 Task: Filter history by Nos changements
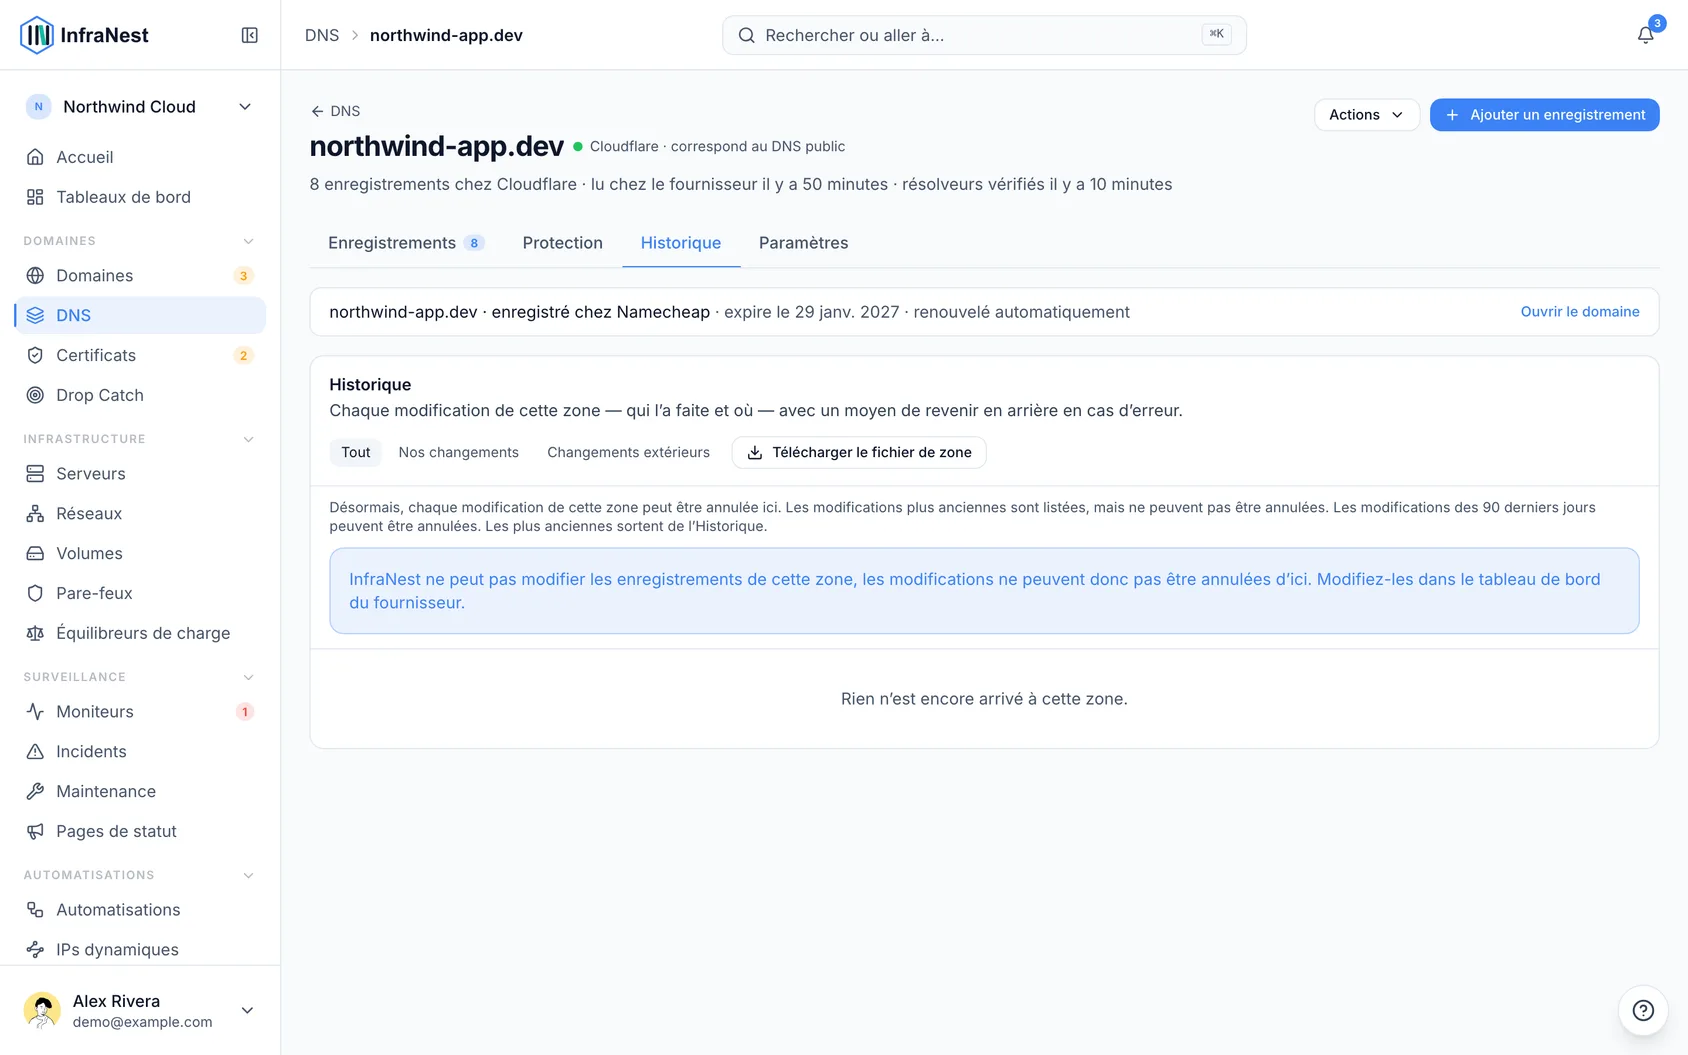click(459, 452)
